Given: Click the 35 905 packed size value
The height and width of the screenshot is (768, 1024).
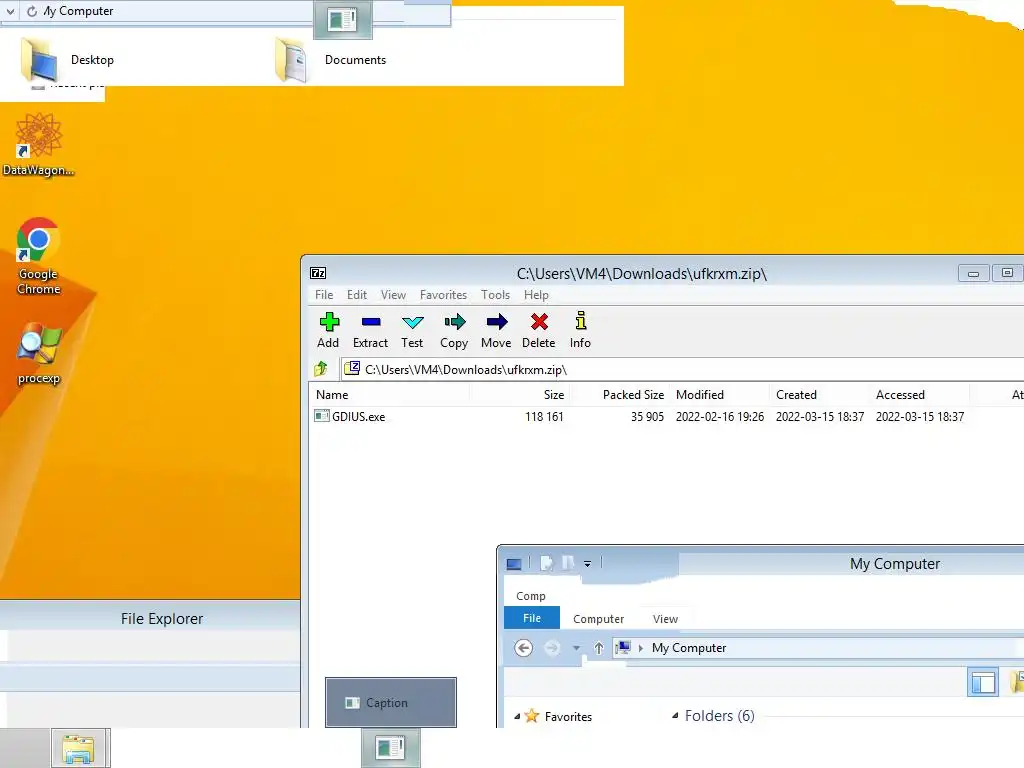Looking at the screenshot, I should (647, 417).
